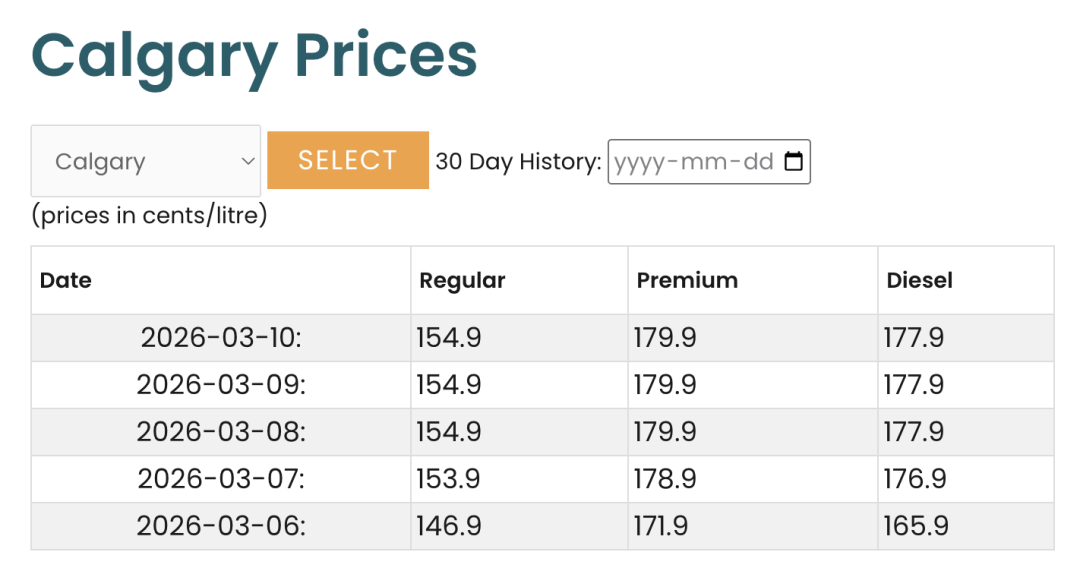Select the 2026-03-09 date cell
This screenshot has width=1080, height=571.
tap(221, 385)
